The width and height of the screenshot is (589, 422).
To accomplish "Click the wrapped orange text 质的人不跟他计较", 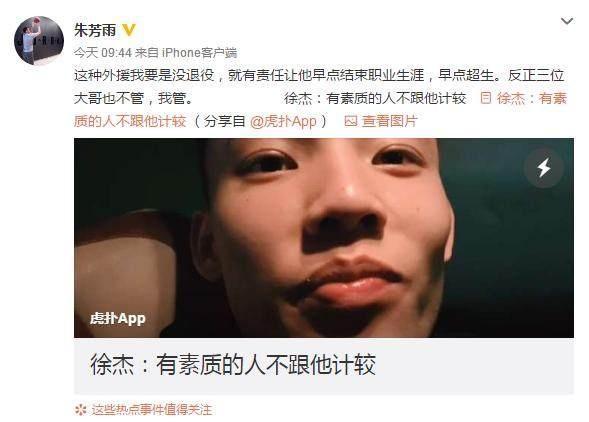I will pos(130,121).
